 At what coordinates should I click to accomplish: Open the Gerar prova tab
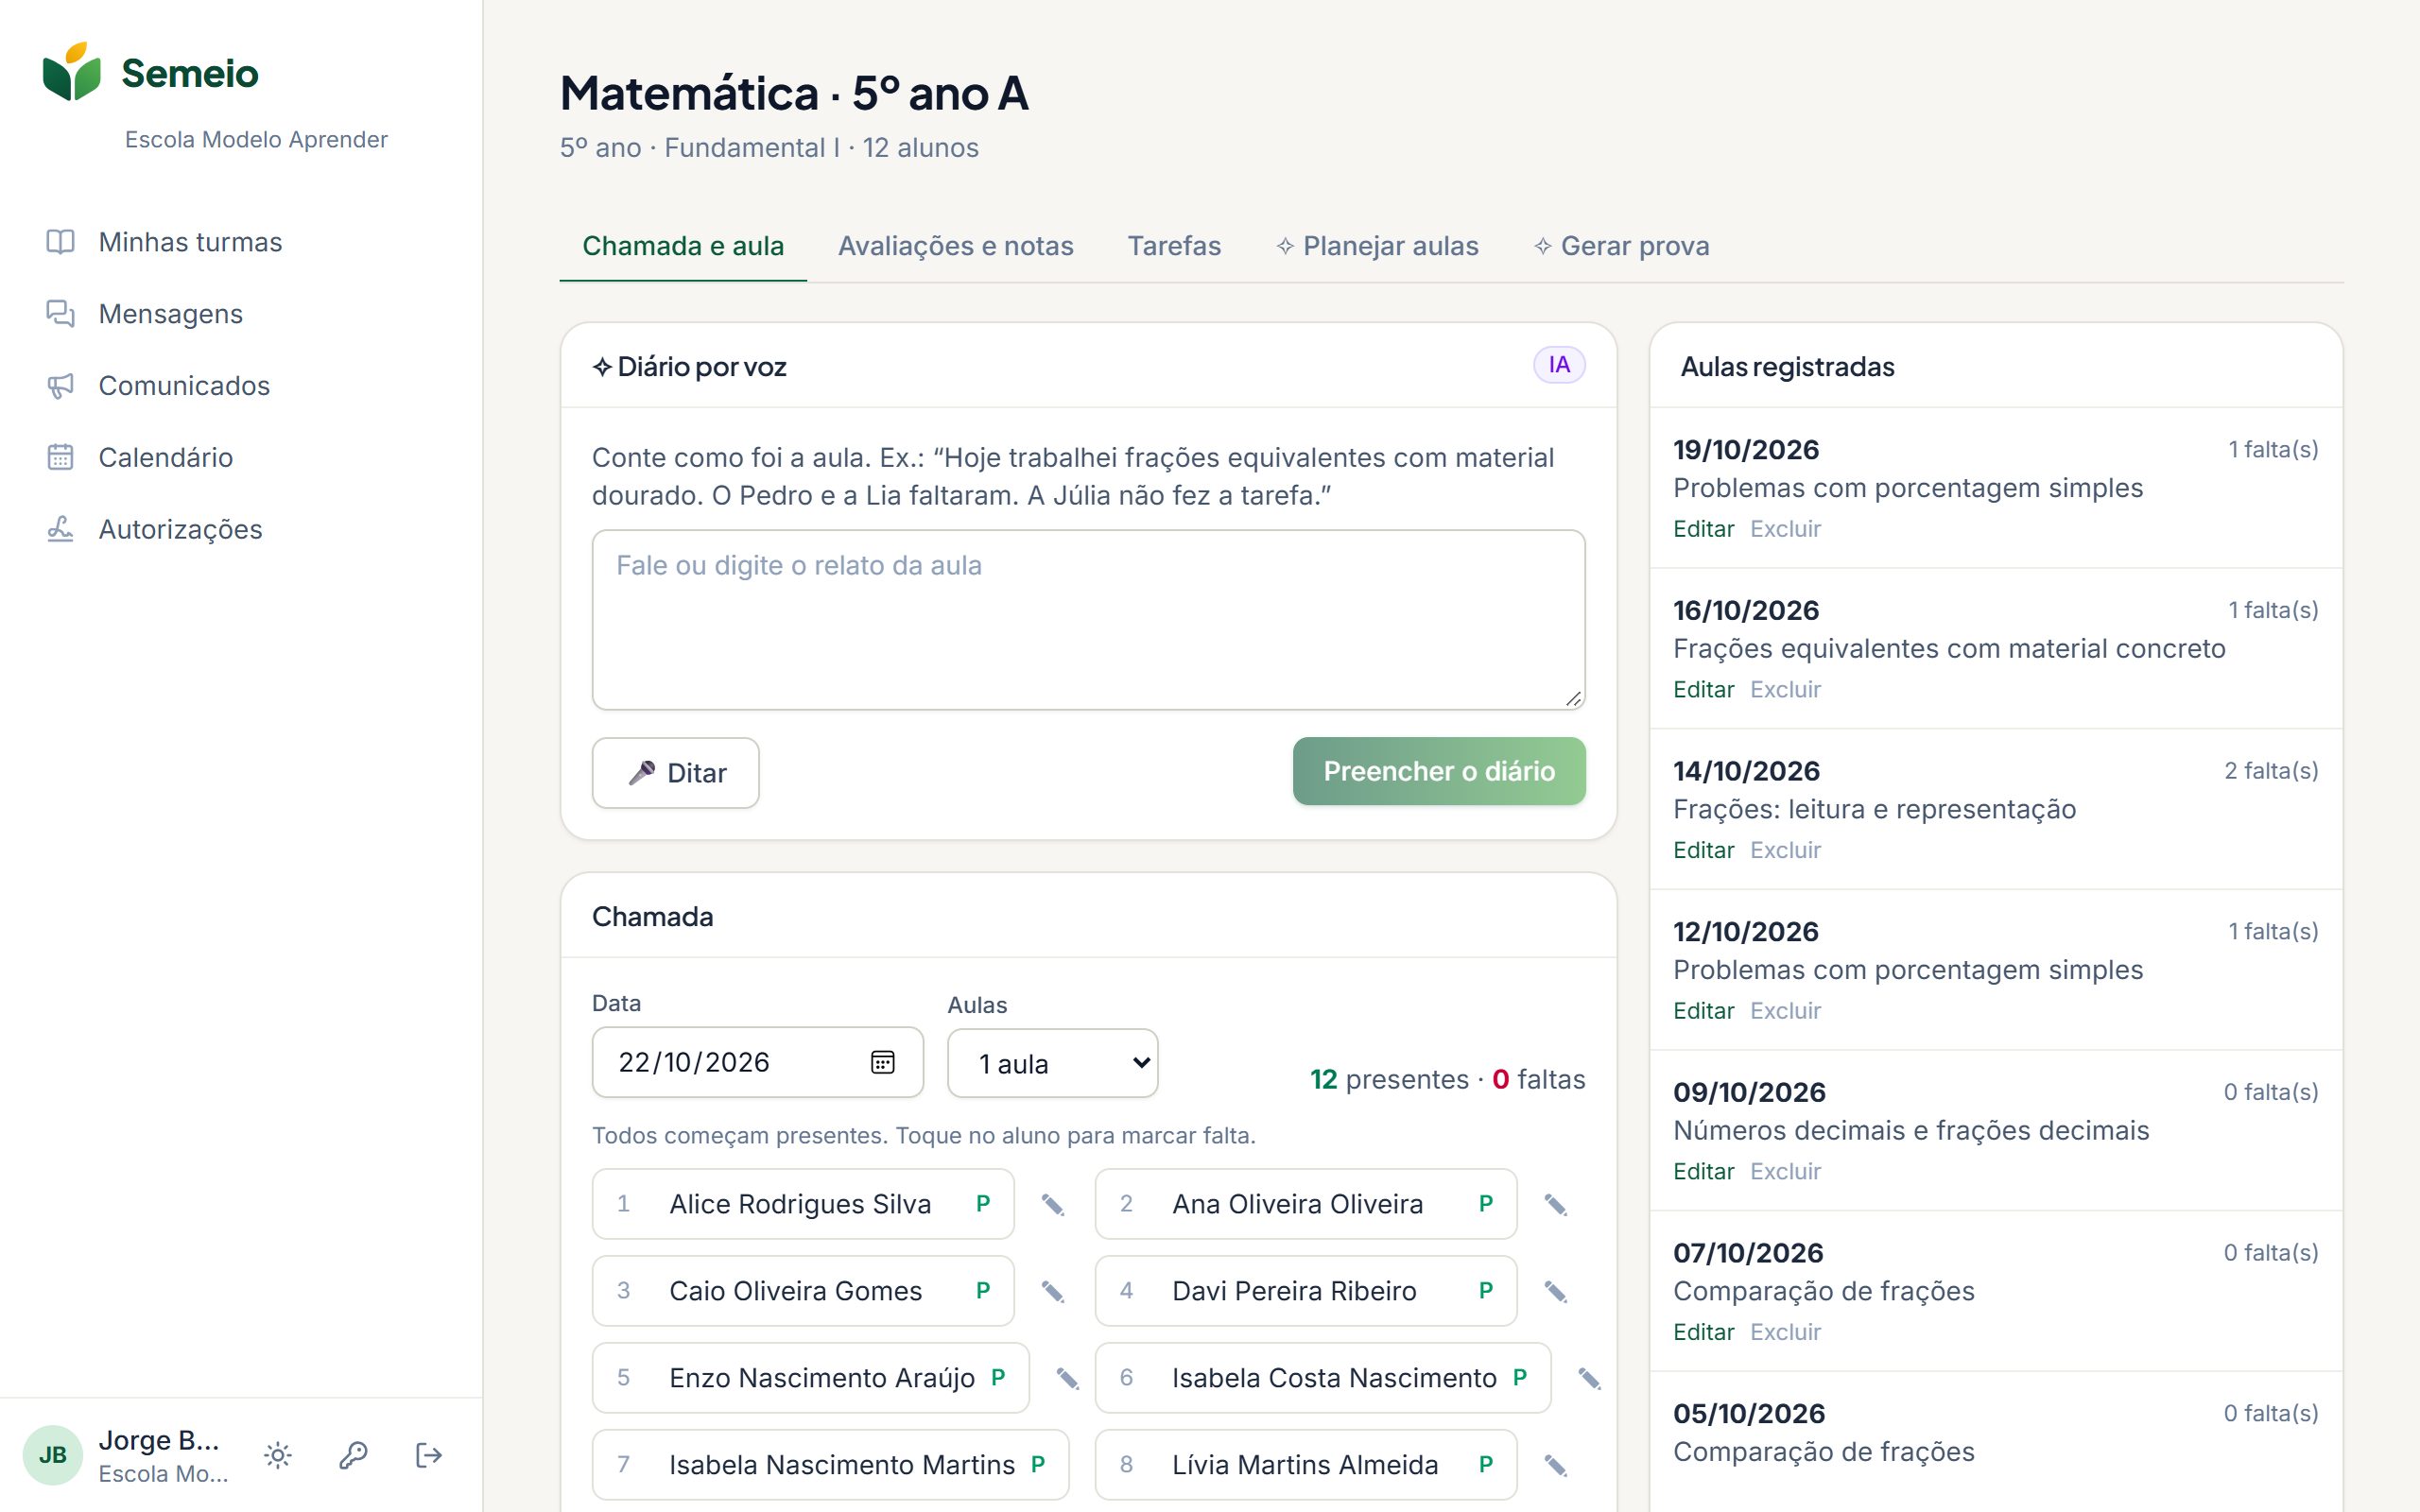pos(1622,246)
